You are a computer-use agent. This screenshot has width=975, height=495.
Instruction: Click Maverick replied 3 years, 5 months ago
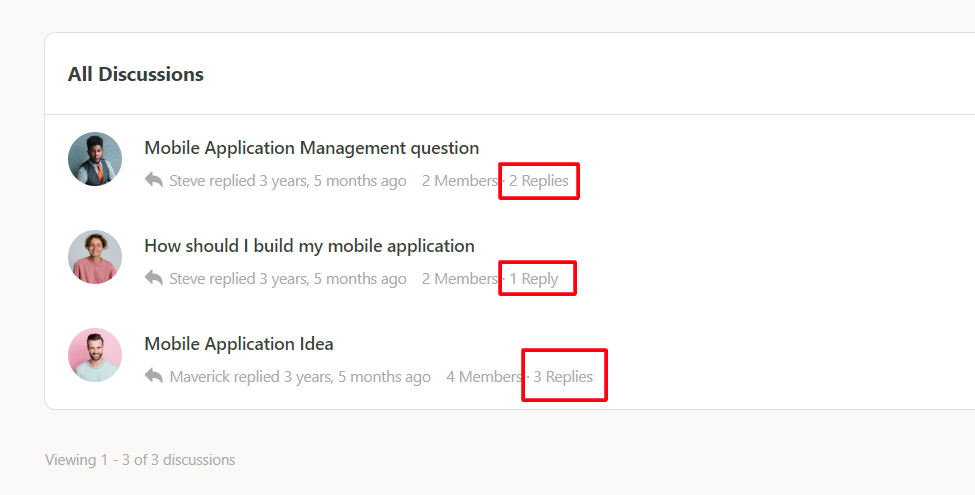pos(300,377)
